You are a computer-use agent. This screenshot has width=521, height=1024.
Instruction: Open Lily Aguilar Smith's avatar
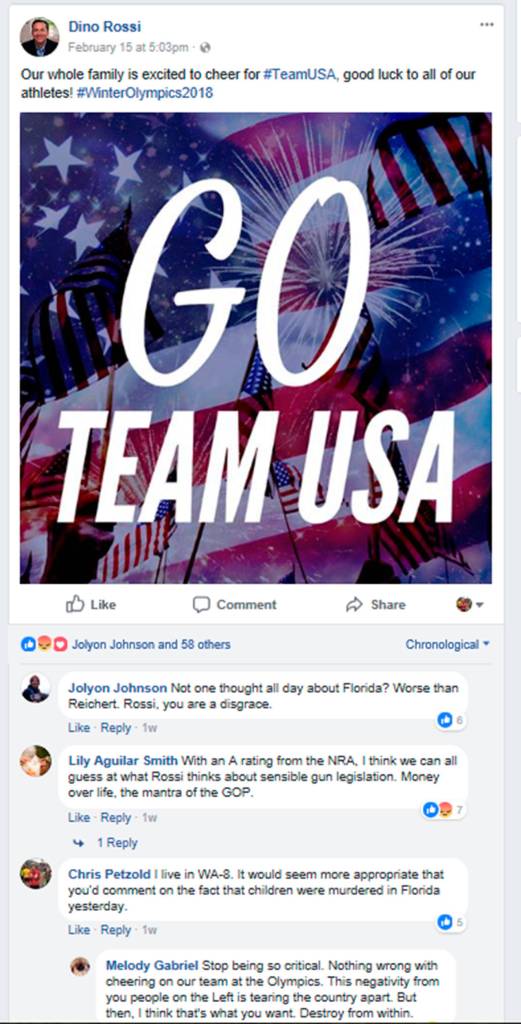[35, 761]
